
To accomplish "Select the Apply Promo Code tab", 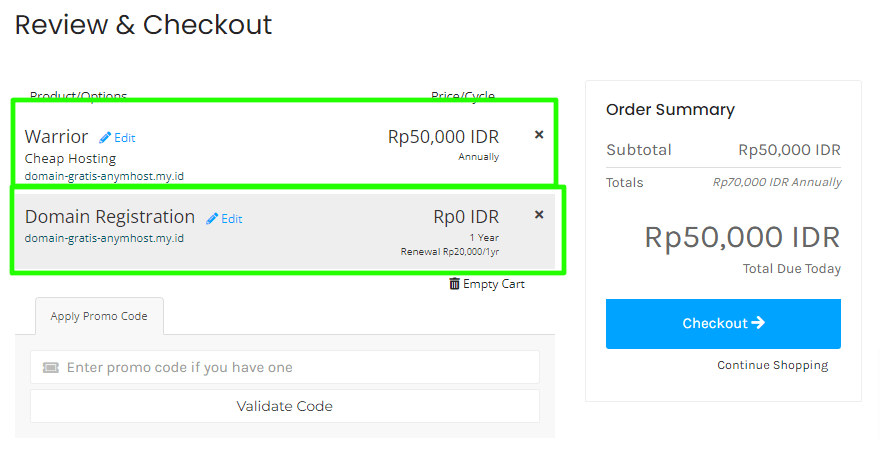I will coord(99,316).
